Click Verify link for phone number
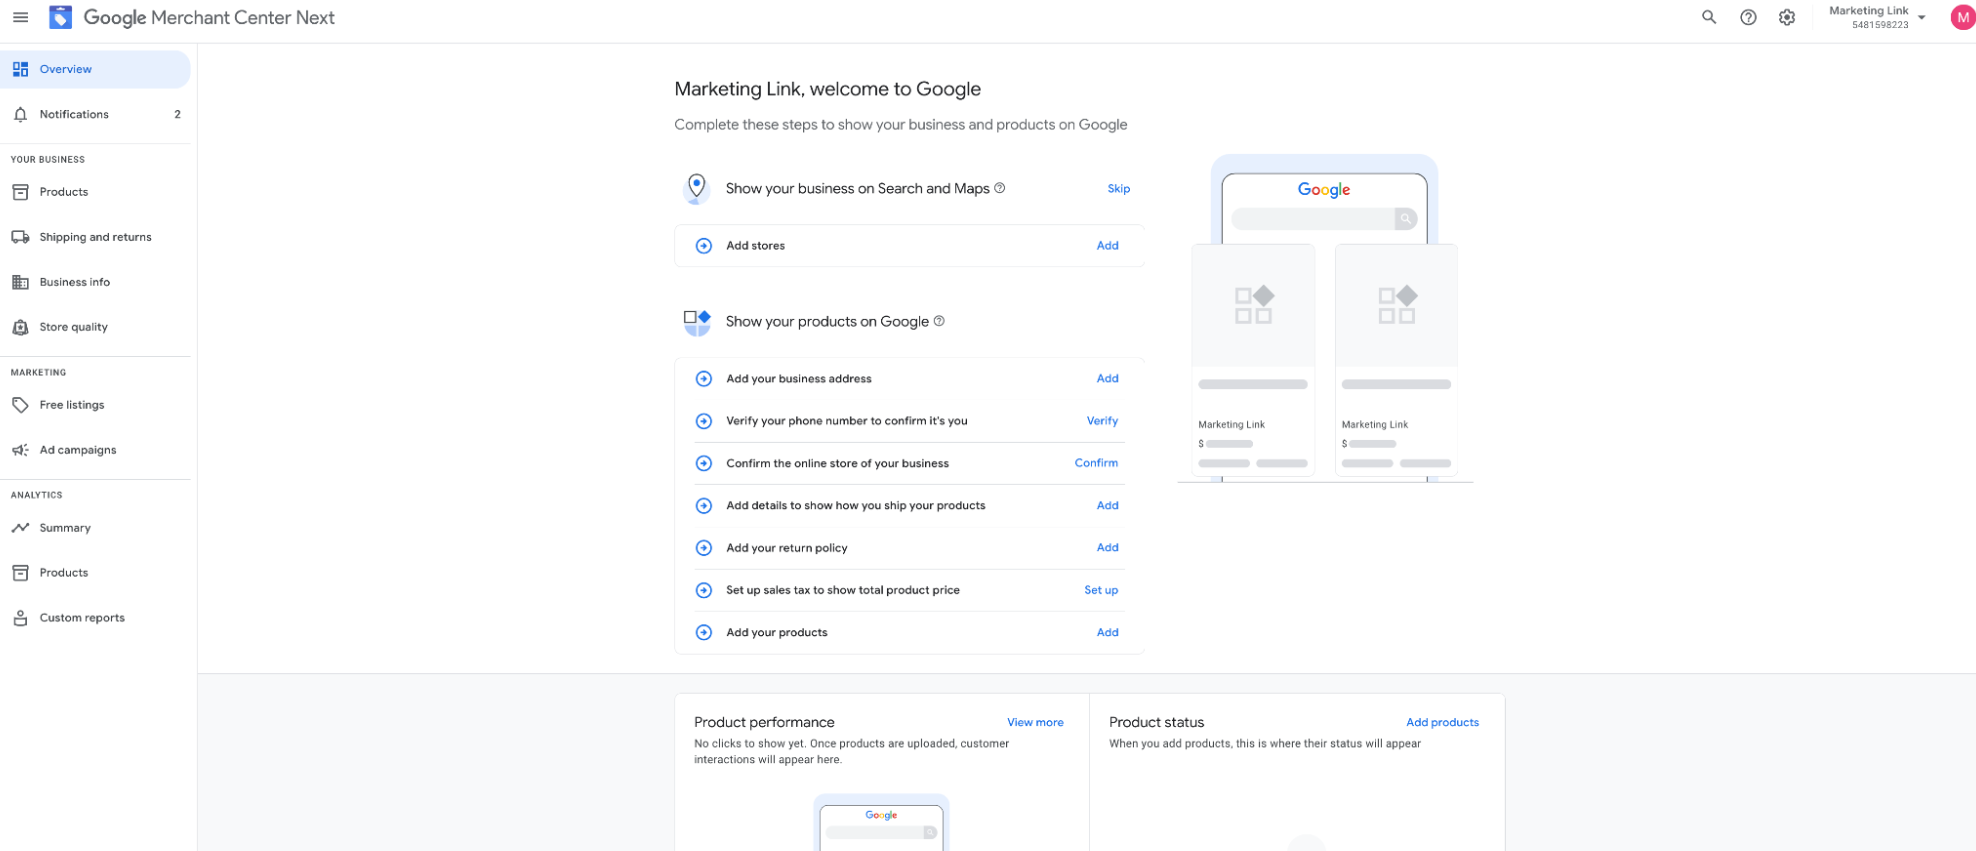Image resolution: width=1976 pixels, height=851 pixels. coord(1102,421)
